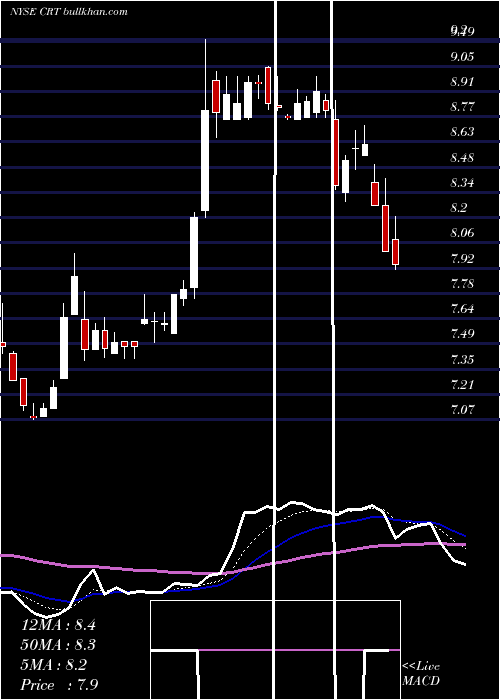This screenshot has width=500, height=700.
Task: Click the 8.63 price axis label
Action: [462, 132]
